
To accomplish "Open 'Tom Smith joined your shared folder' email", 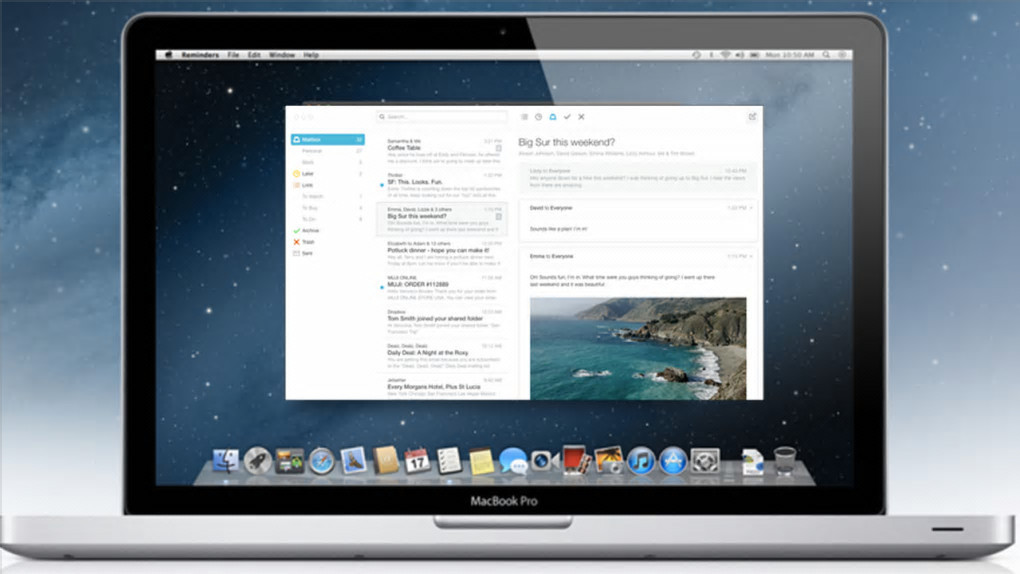I will click(442, 321).
